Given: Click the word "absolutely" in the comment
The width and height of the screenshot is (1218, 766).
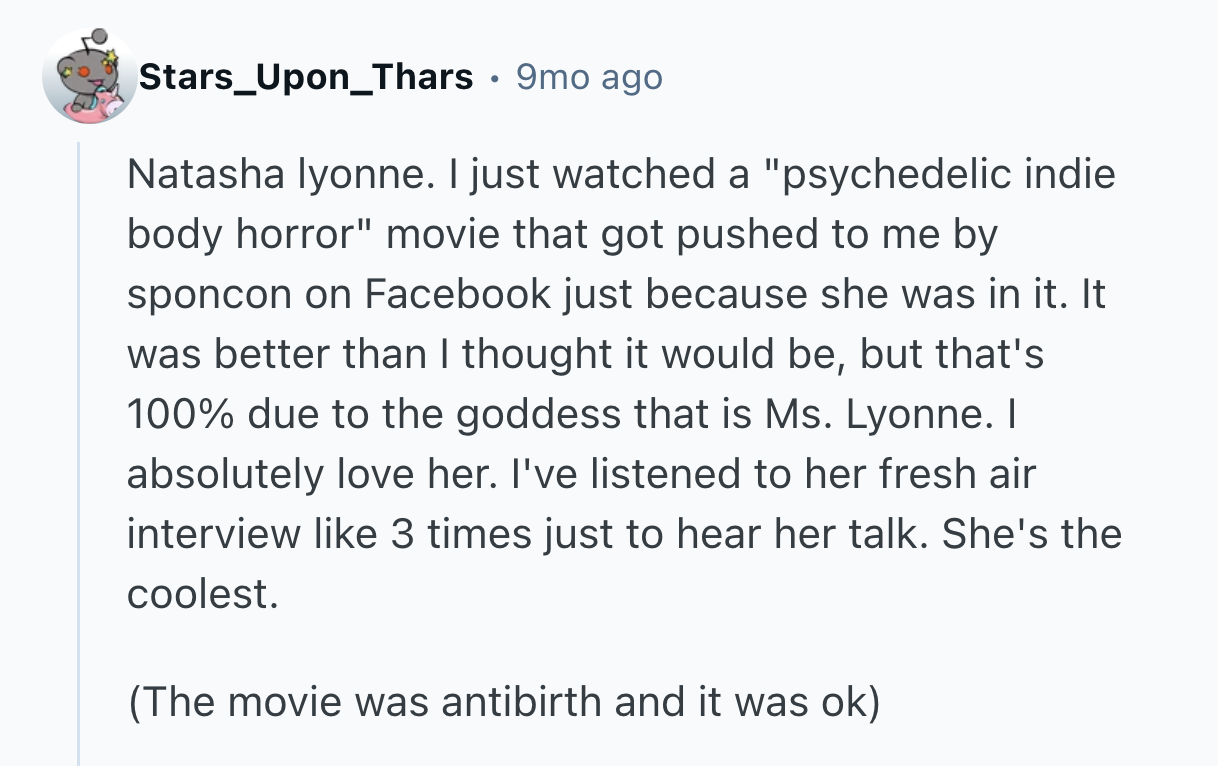Looking at the screenshot, I should [213, 475].
